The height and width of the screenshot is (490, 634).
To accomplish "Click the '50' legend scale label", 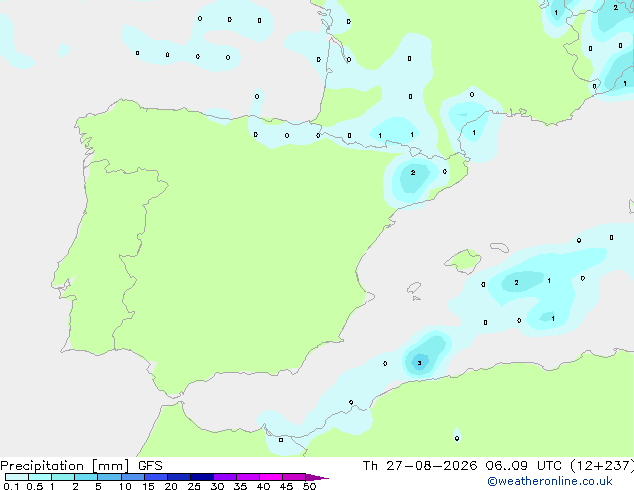I will (309, 486).
